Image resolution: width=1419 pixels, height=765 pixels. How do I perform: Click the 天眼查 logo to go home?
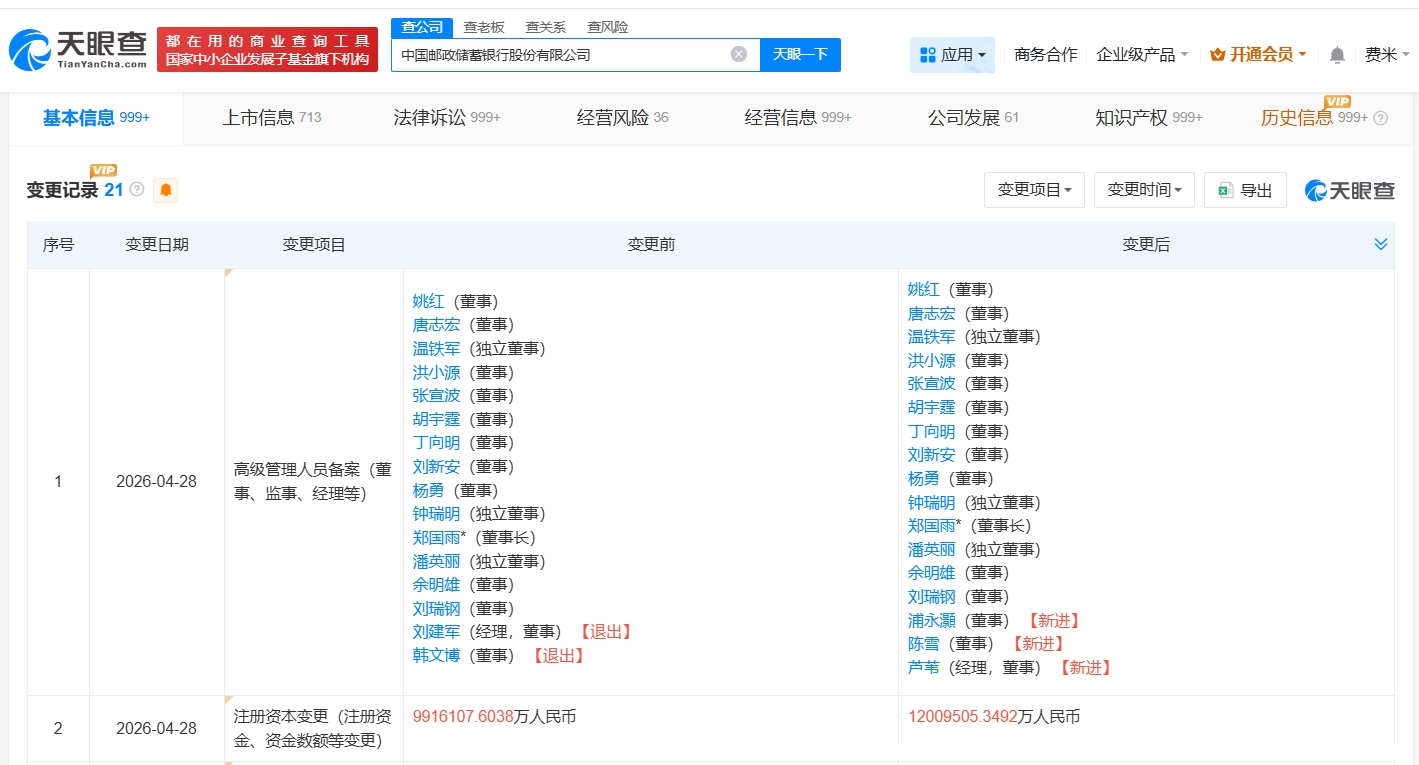pyautogui.click(x=78, y=49)
